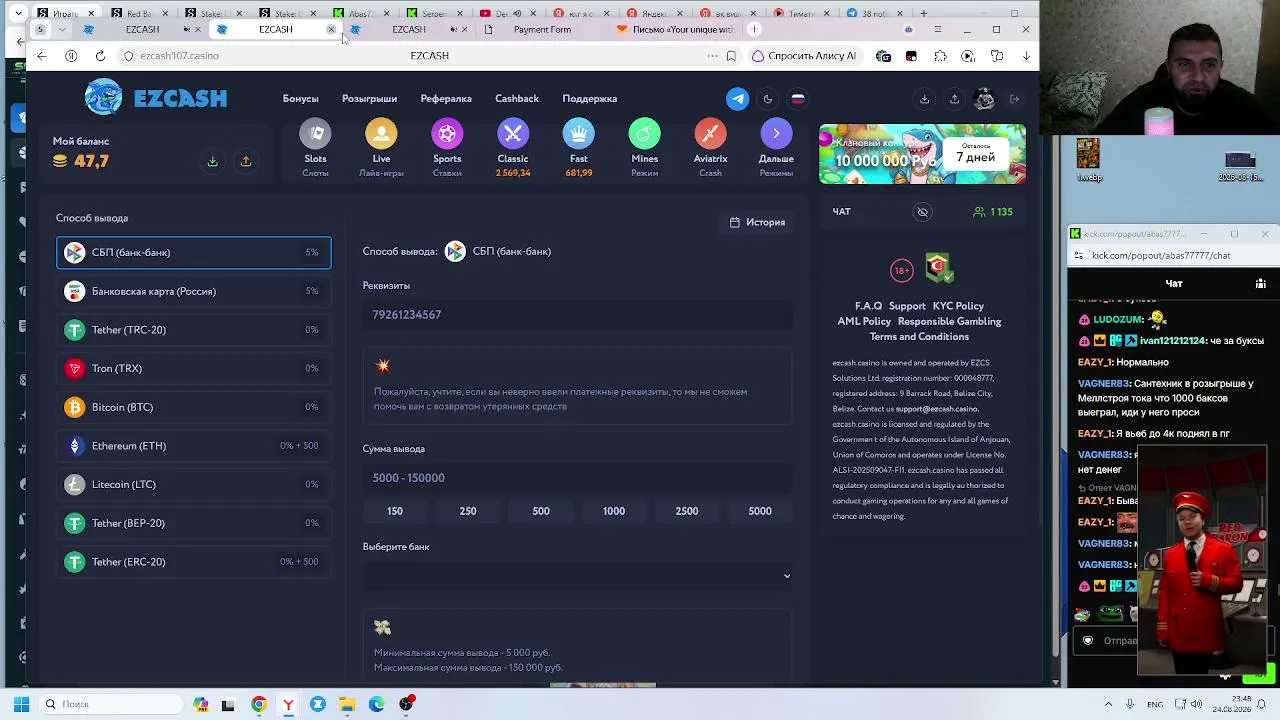
Task: Set withdrawal amount to 2500
Action: [687, 511]
